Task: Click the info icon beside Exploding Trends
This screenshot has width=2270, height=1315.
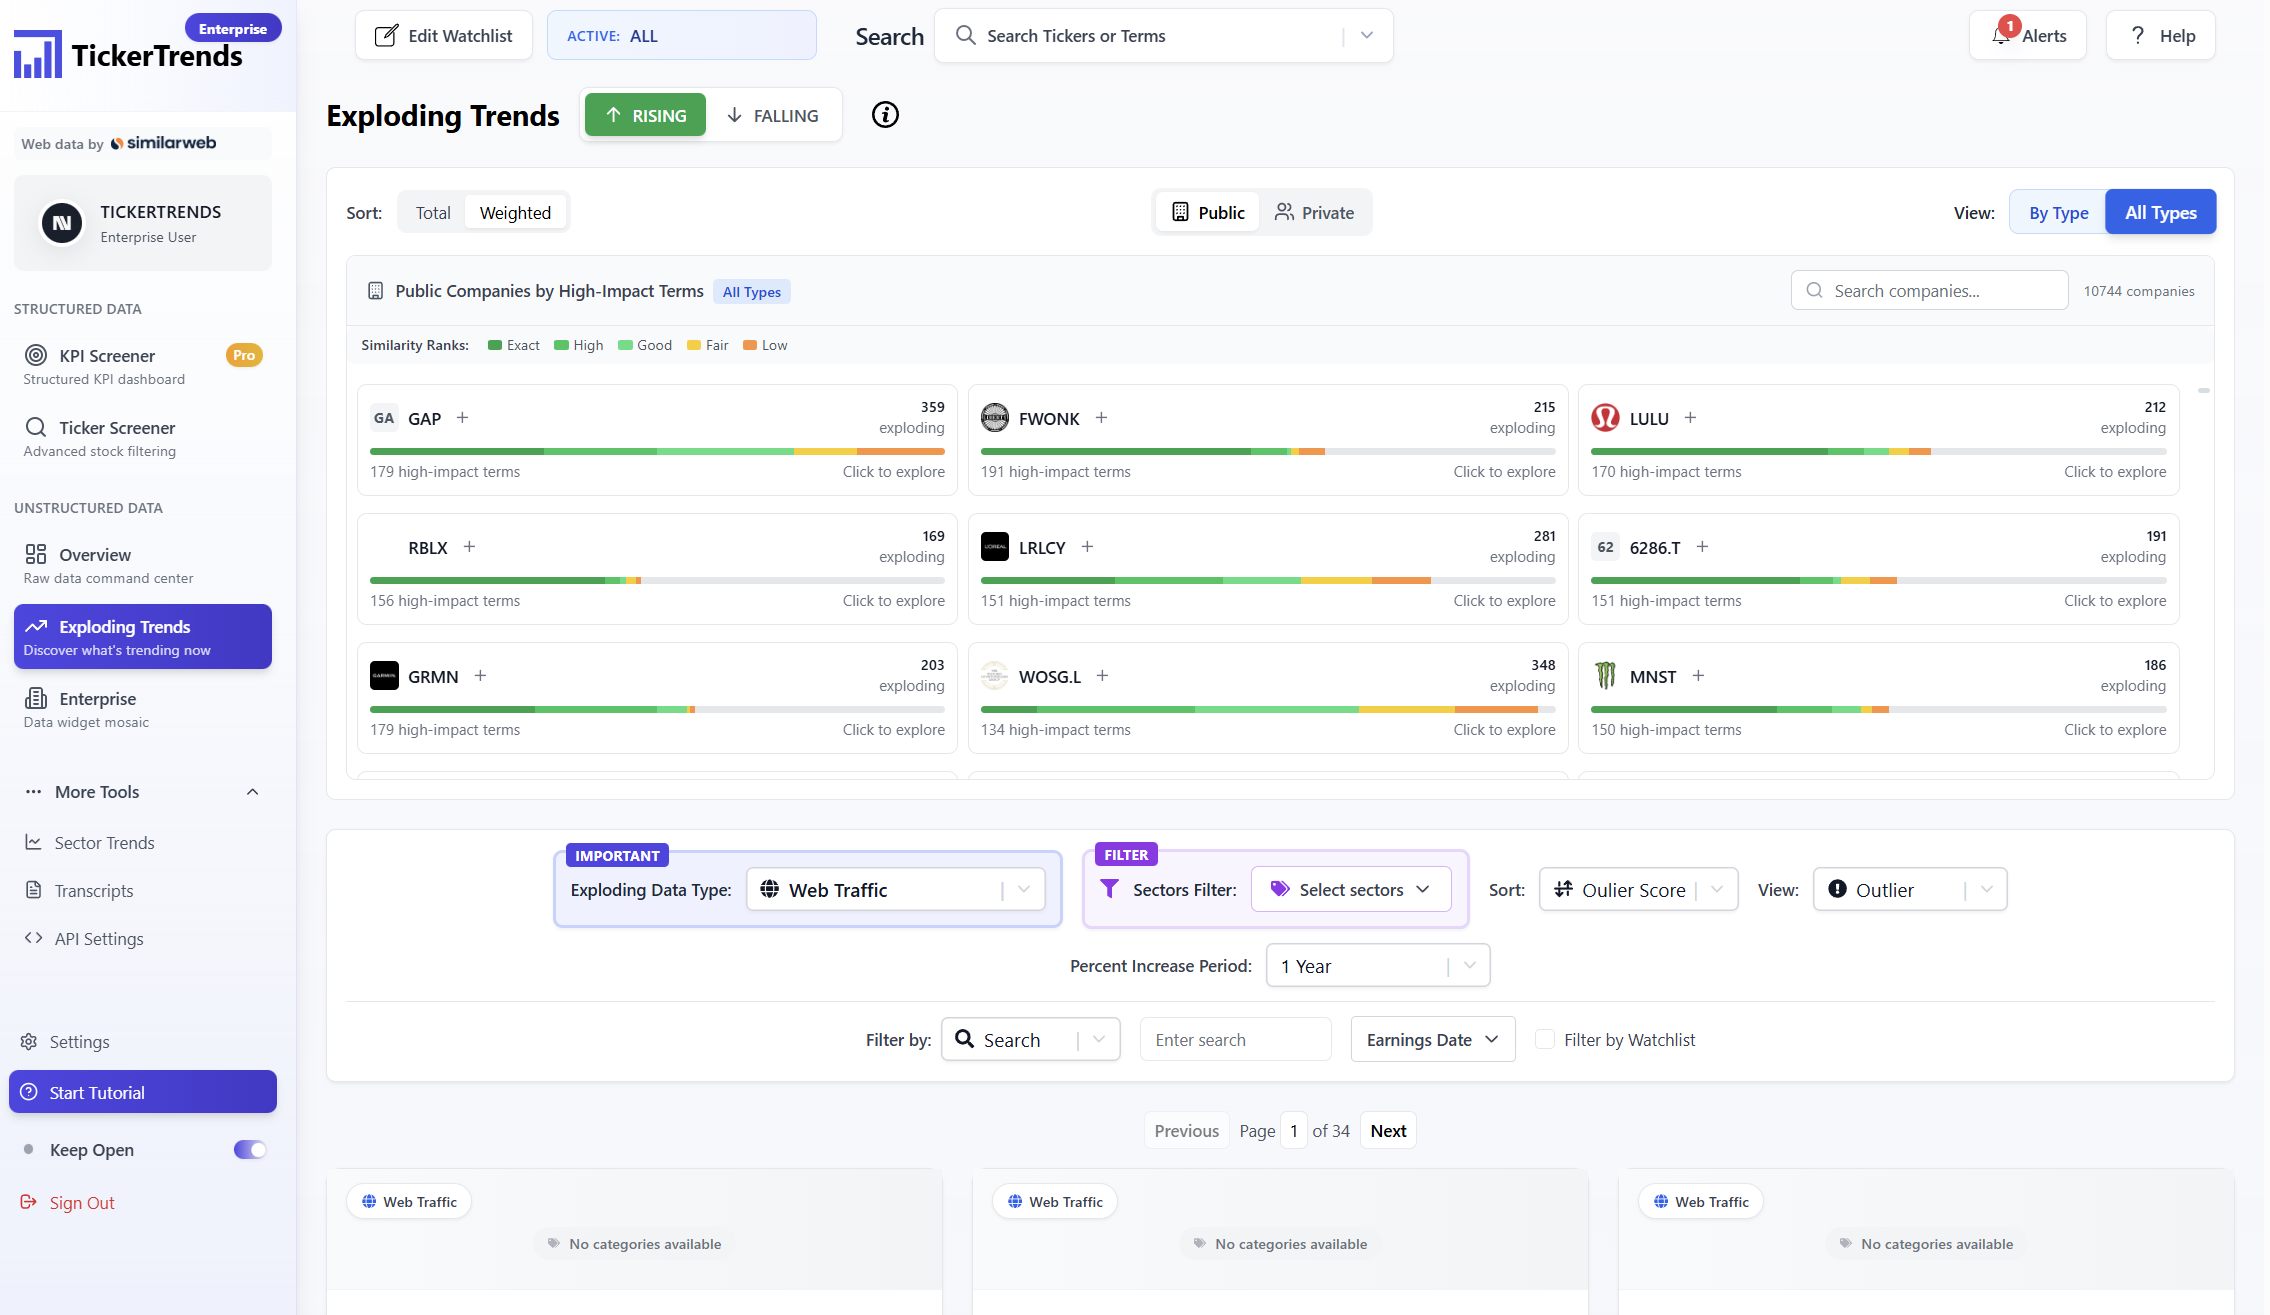Action: pos(885,115)
